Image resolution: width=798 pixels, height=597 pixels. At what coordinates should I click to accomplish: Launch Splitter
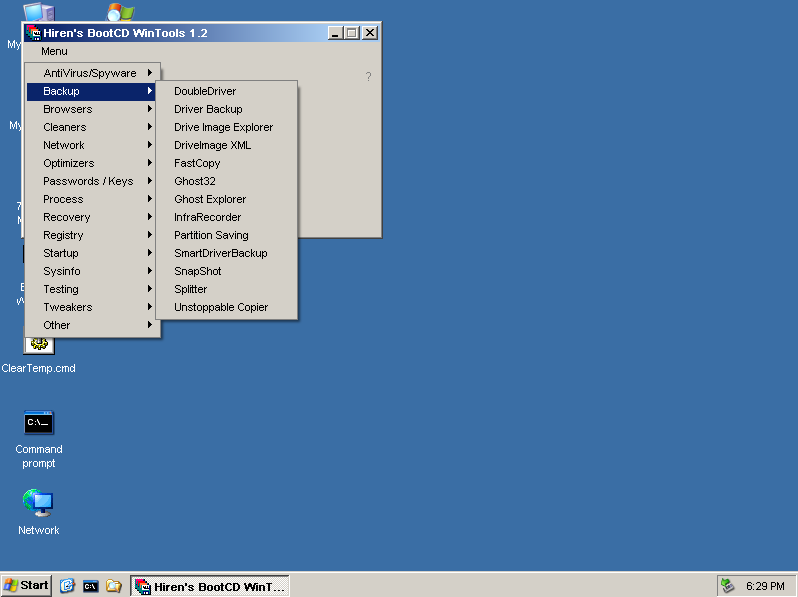coord(227,289)
